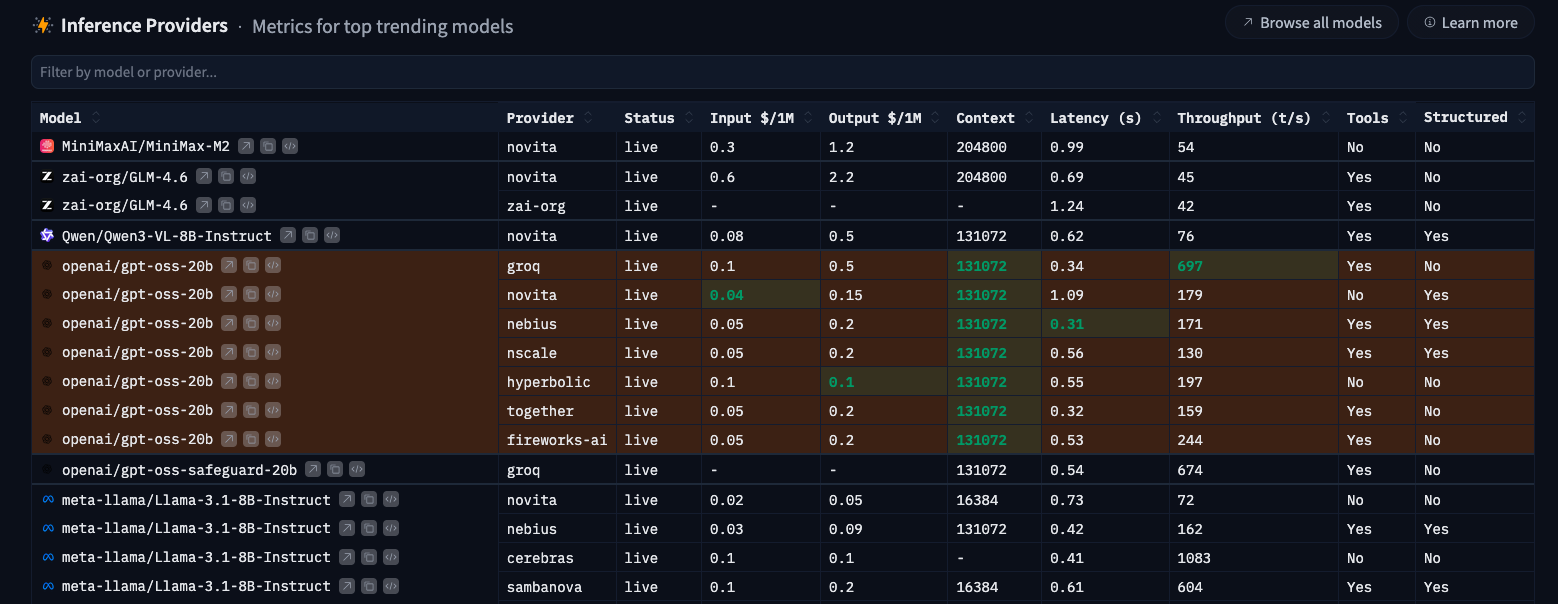The image size is (1558, 604).
Task: Click the Status column sort chevrons
Action: (x=690, y=116)
